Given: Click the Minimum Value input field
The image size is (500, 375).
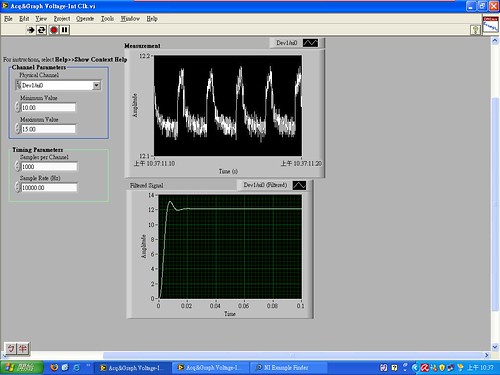Looking at the screenshot, I should pos(48,107).
